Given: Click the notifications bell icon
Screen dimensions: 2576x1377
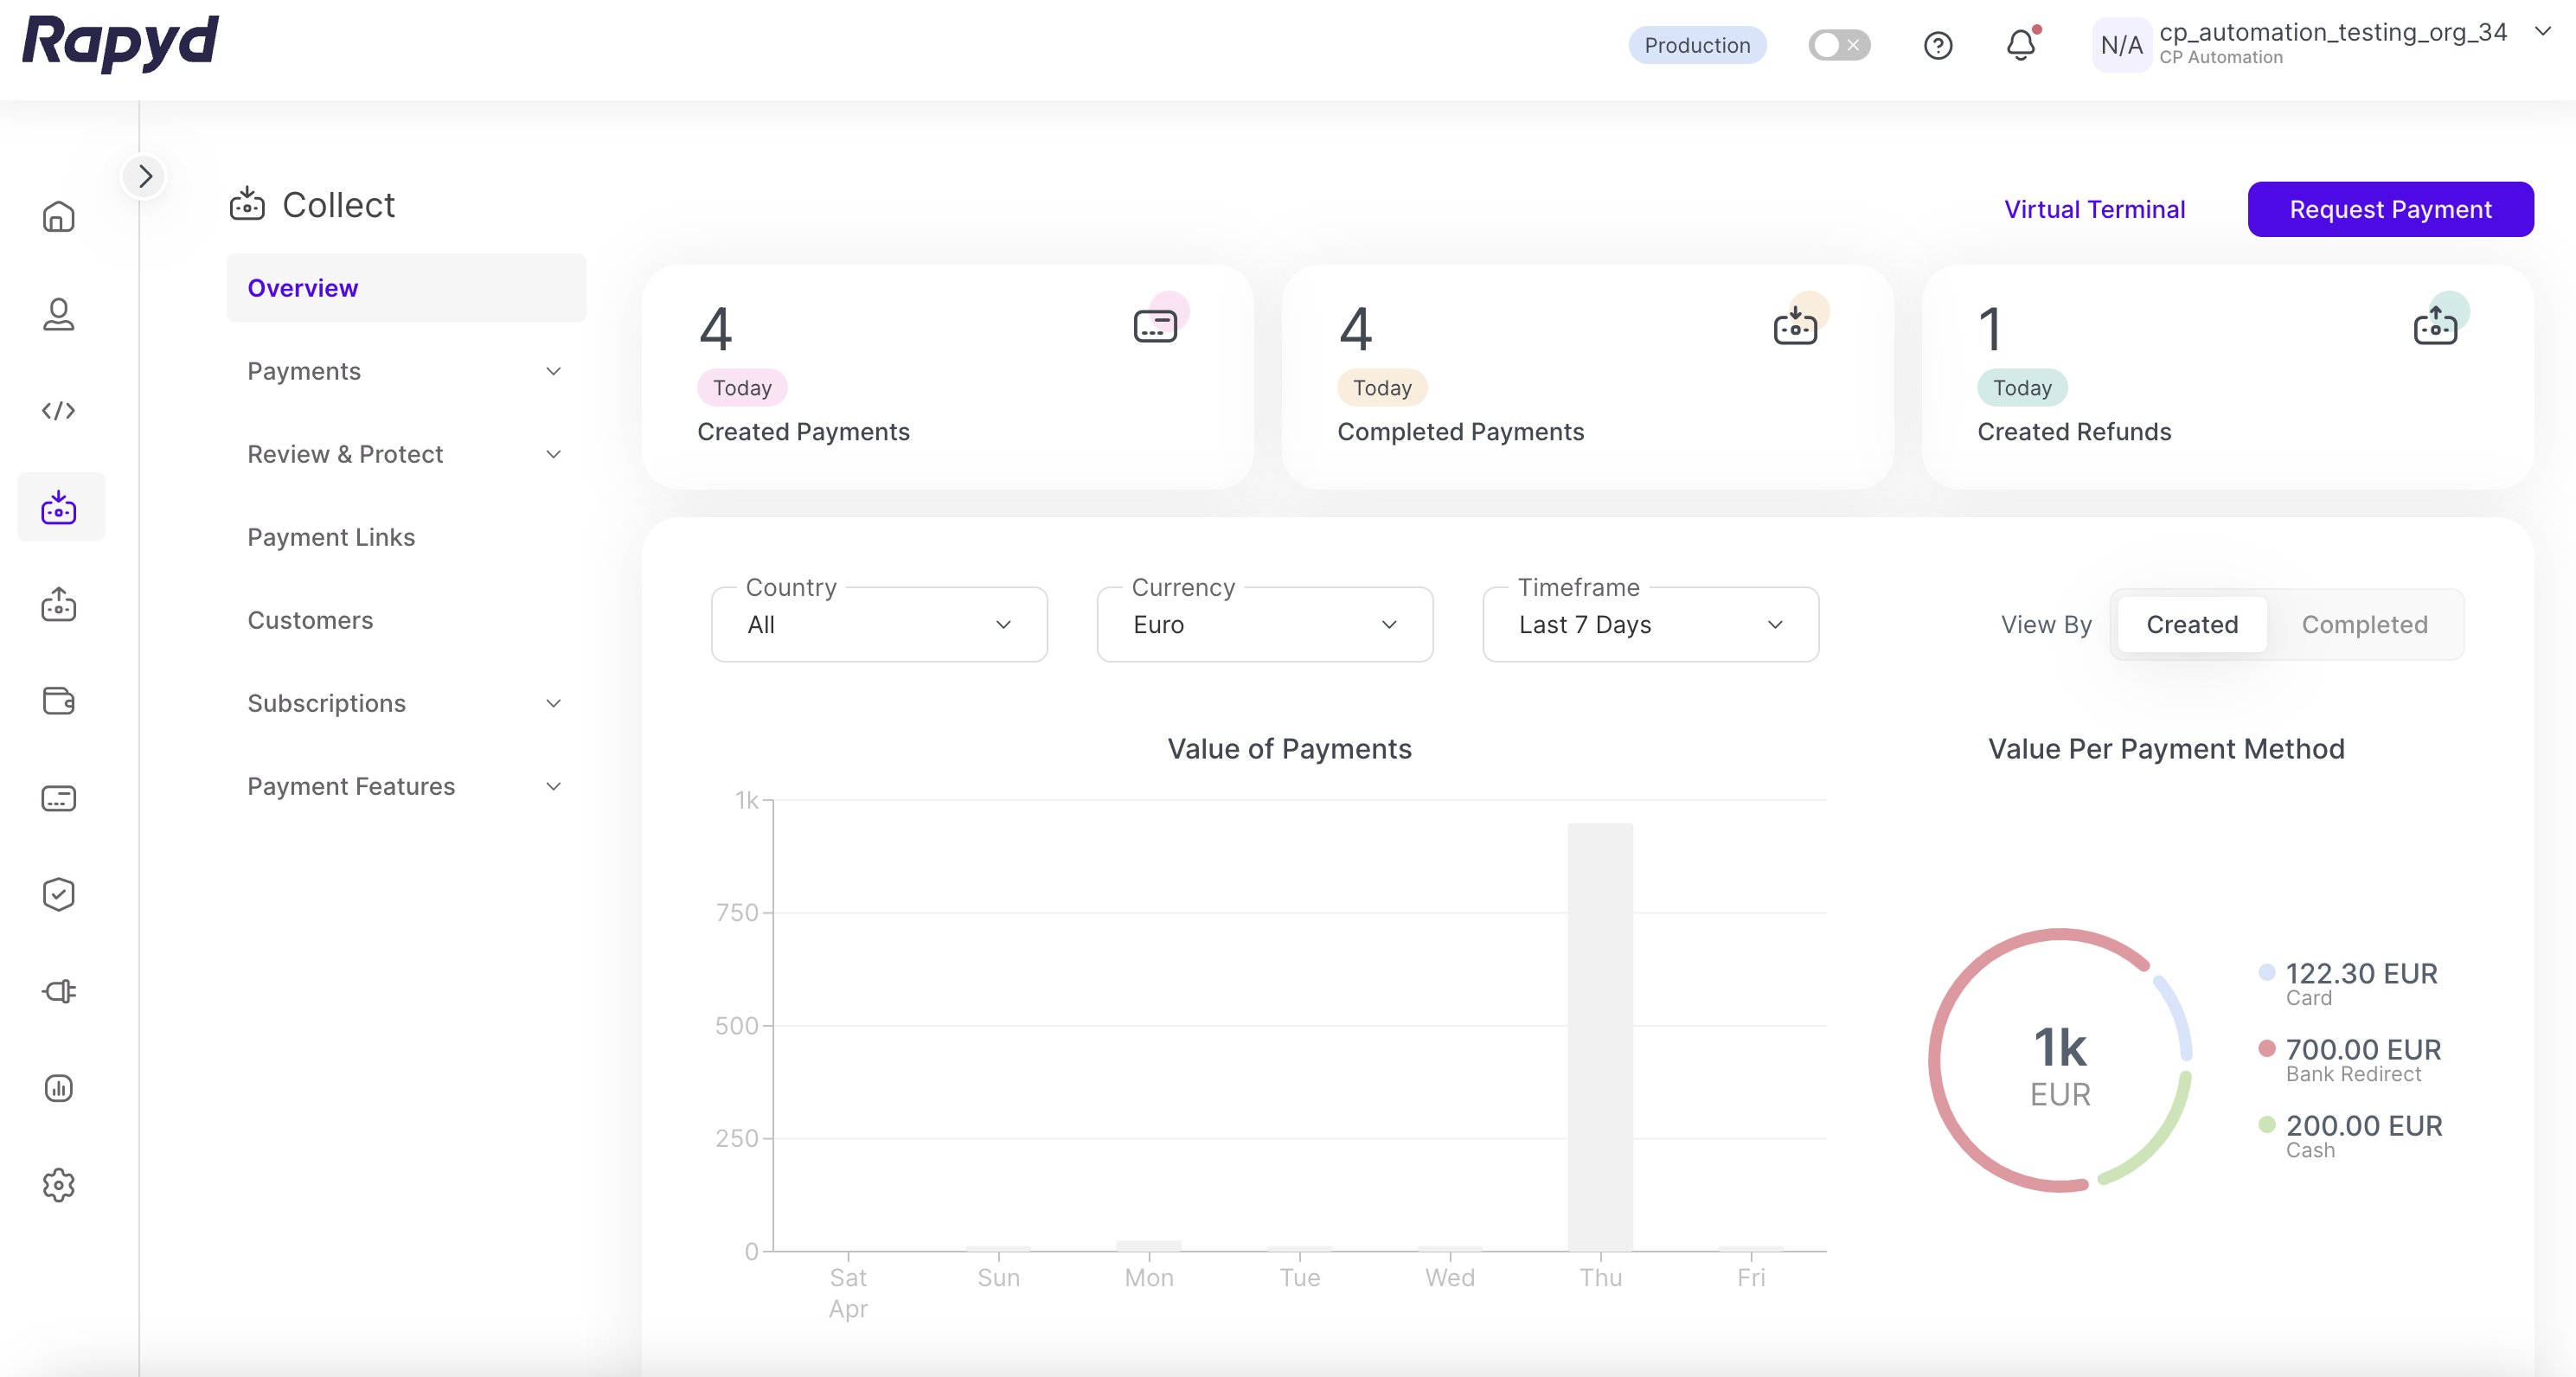Looking at the screenshot, I should 2021,46.
